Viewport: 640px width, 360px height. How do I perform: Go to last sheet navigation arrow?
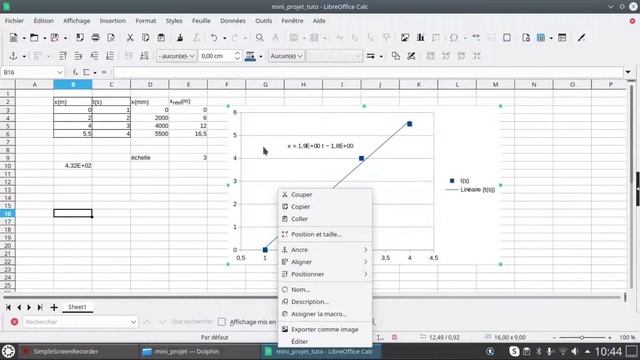[x=40, y=307]
